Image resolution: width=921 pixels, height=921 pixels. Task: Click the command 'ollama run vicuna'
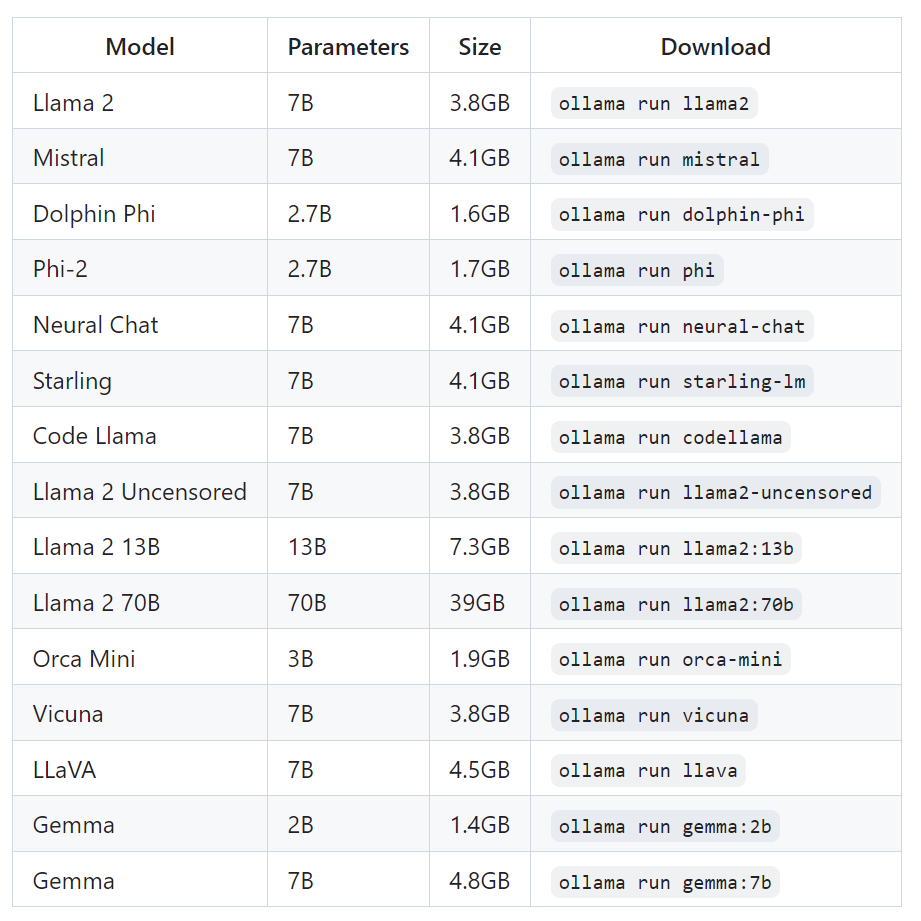click(x=654, y=715)
